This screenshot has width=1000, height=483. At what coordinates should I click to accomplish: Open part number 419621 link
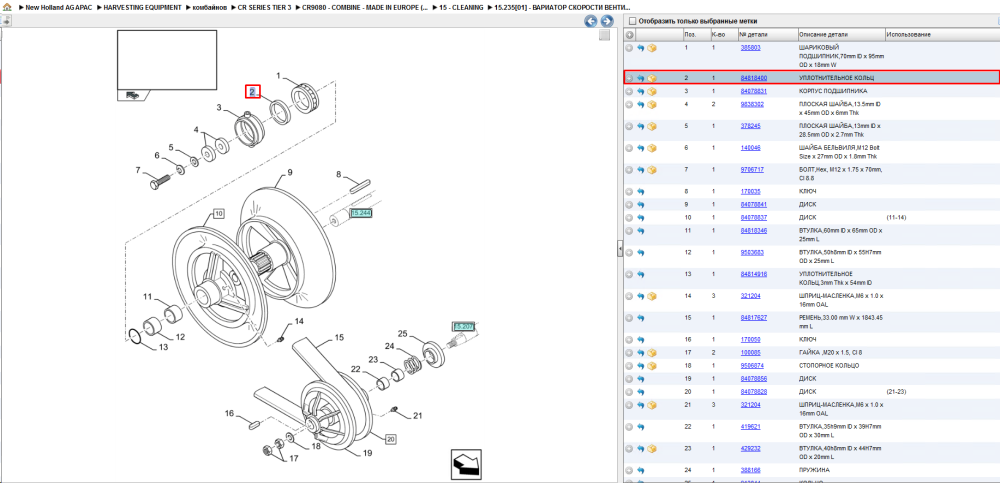751,426
